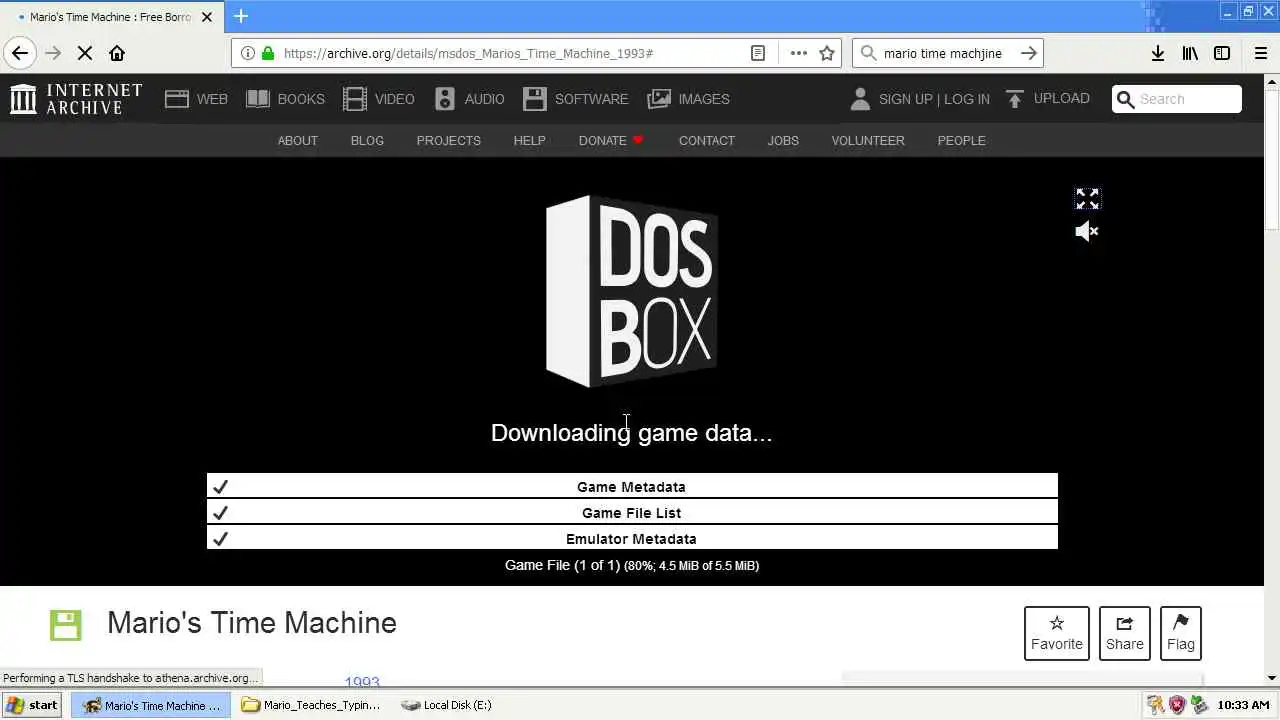Click SIGN UP | LOG IN
This screenshot has height=720, width=1280.
[x=934, y=99]
